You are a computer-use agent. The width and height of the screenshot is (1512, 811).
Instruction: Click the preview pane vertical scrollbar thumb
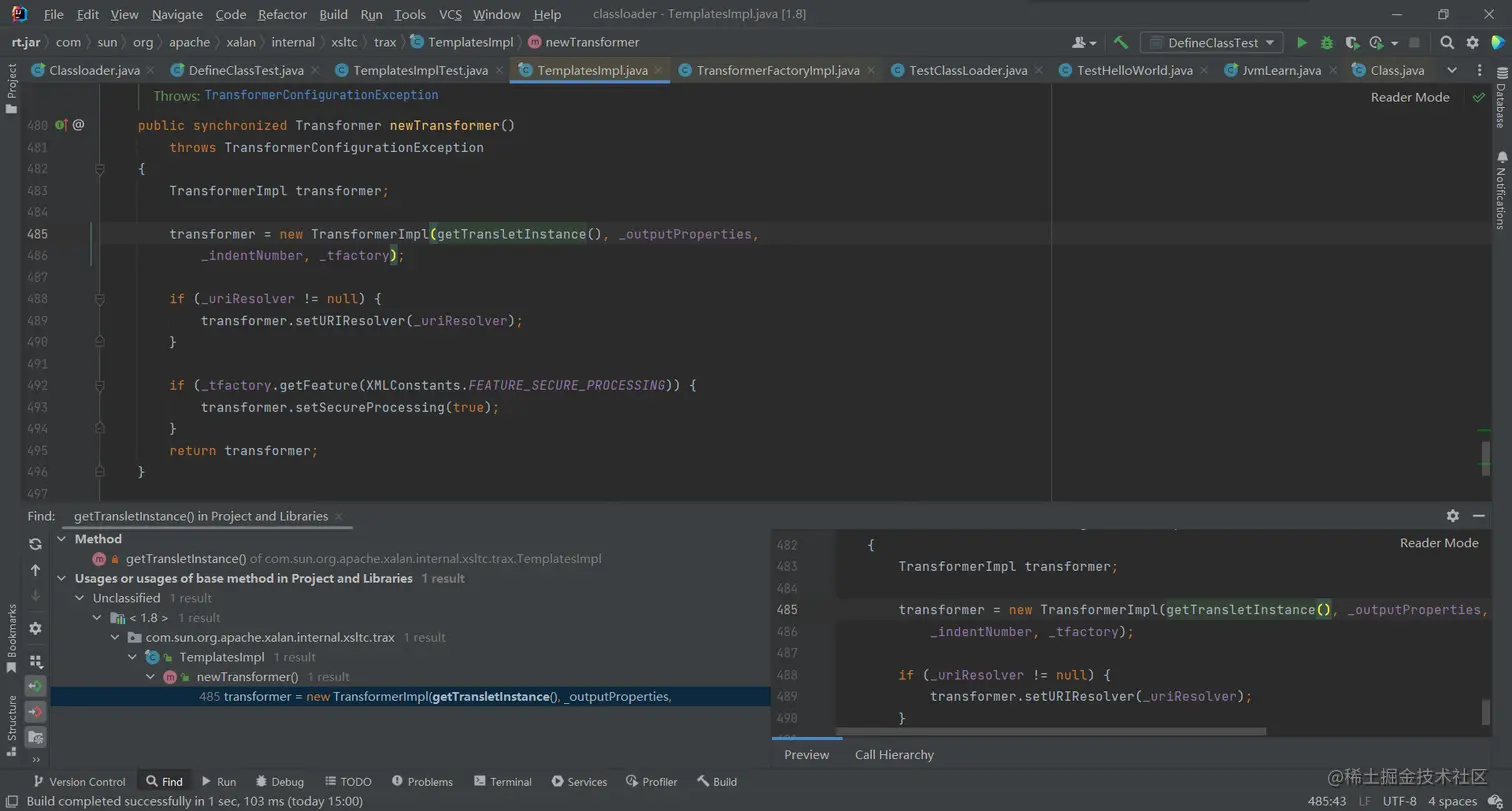(x=1486, y=712)
